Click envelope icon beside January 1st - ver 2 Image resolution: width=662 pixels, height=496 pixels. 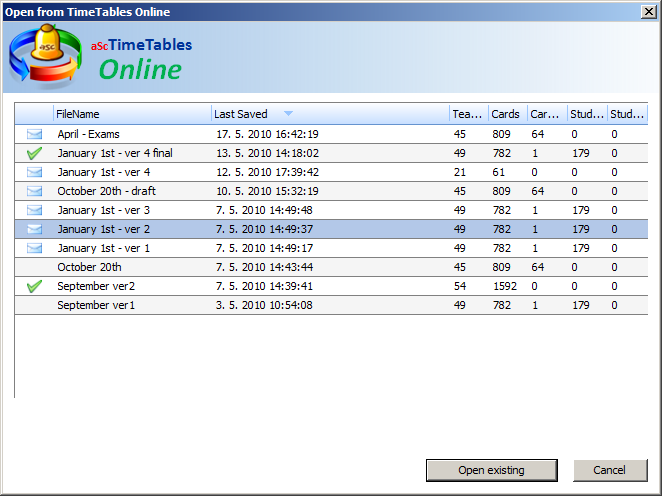(35, 229)
